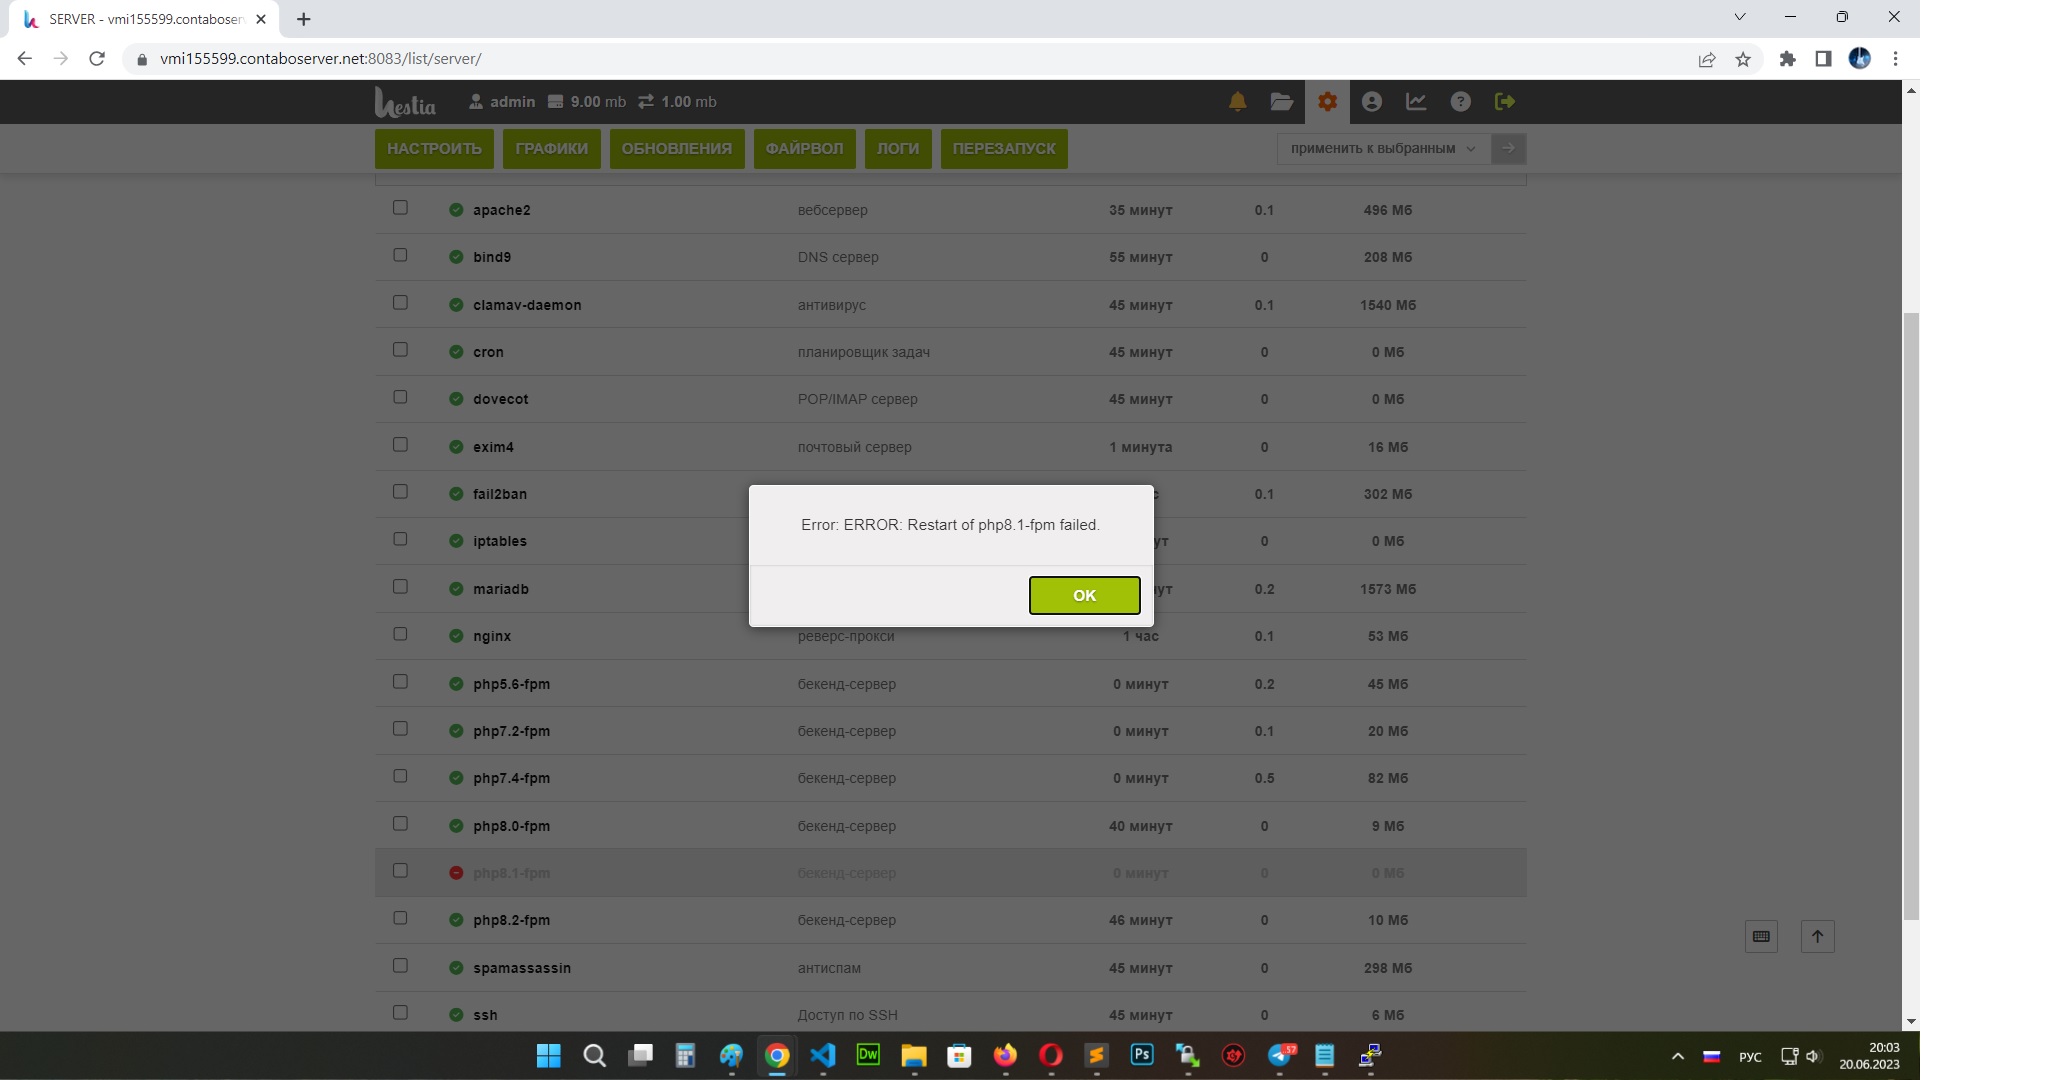Click the taskbar clock and date
Screen dimensions: 2062x1080
coord(1869,1056)
